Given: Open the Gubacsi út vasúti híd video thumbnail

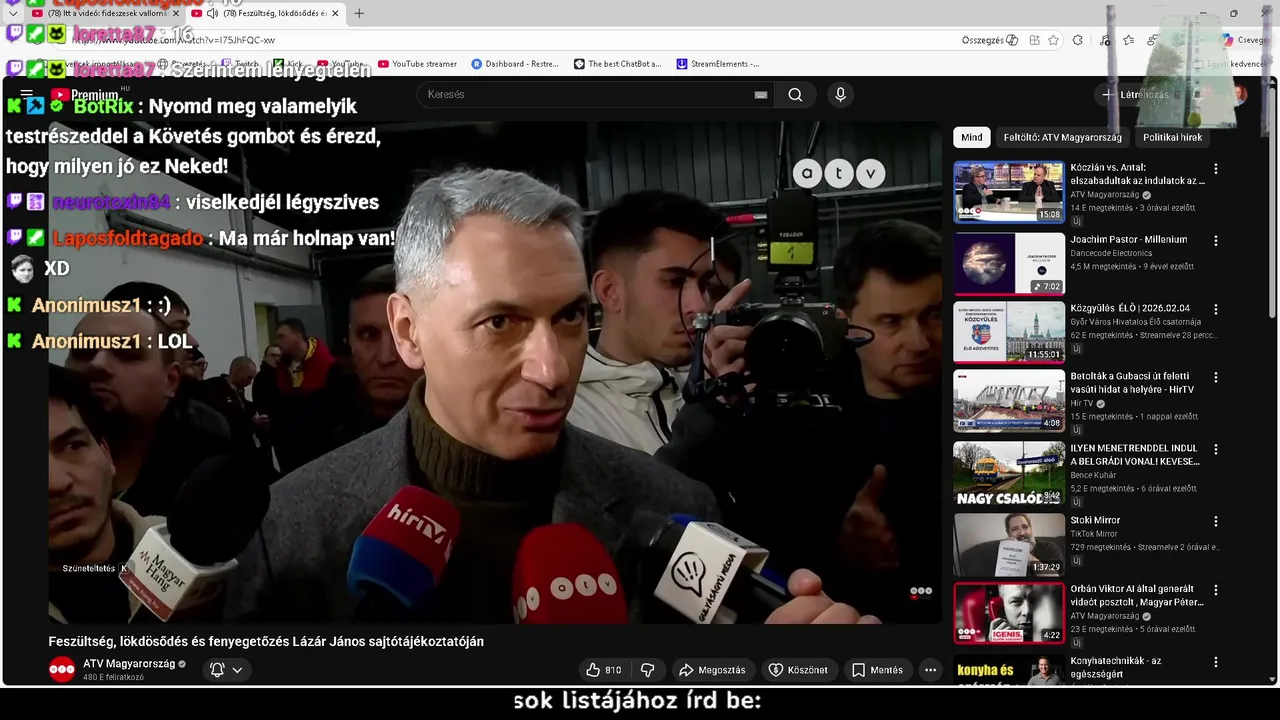Looking at the screenshot, I should click(1009, 402).
